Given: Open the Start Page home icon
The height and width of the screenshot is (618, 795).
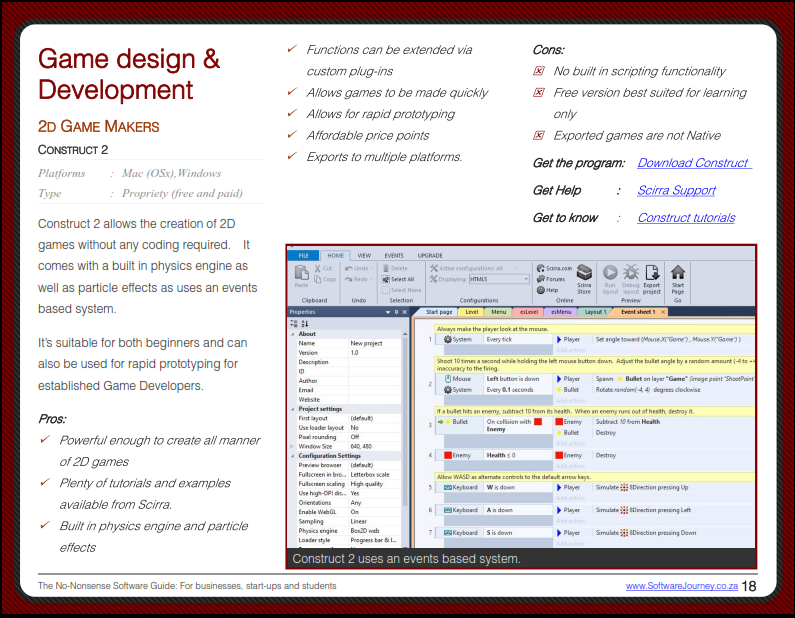Looking at the screenshot, I should click(678, 272).
